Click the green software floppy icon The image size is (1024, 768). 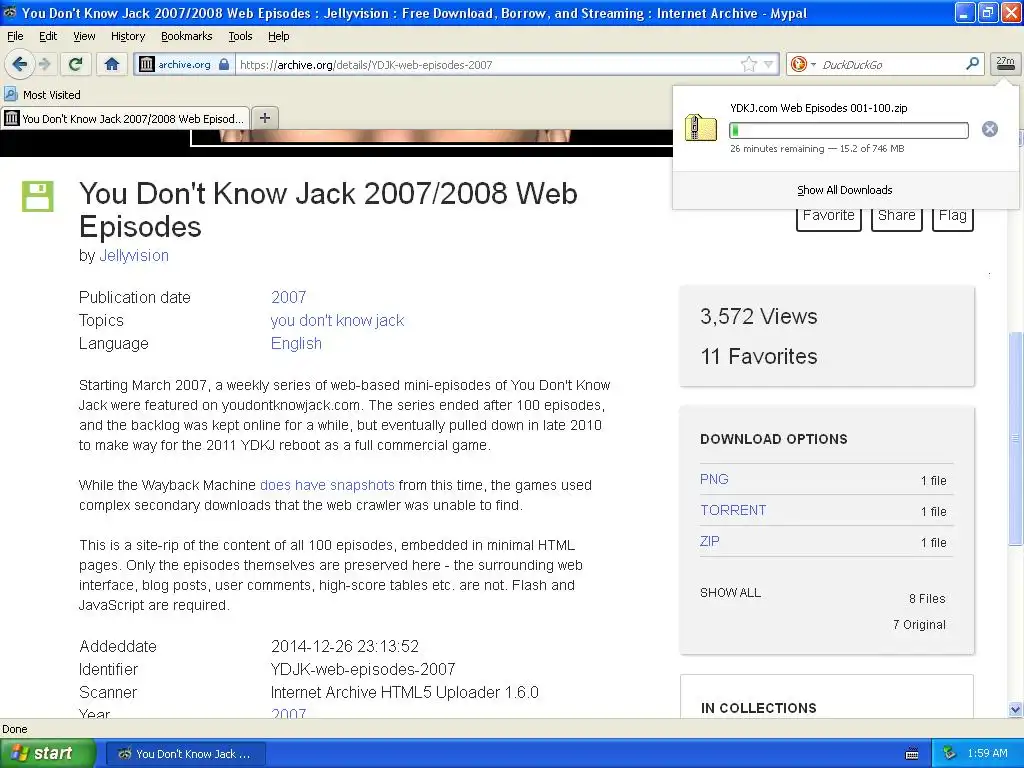[x=38, y=197]
